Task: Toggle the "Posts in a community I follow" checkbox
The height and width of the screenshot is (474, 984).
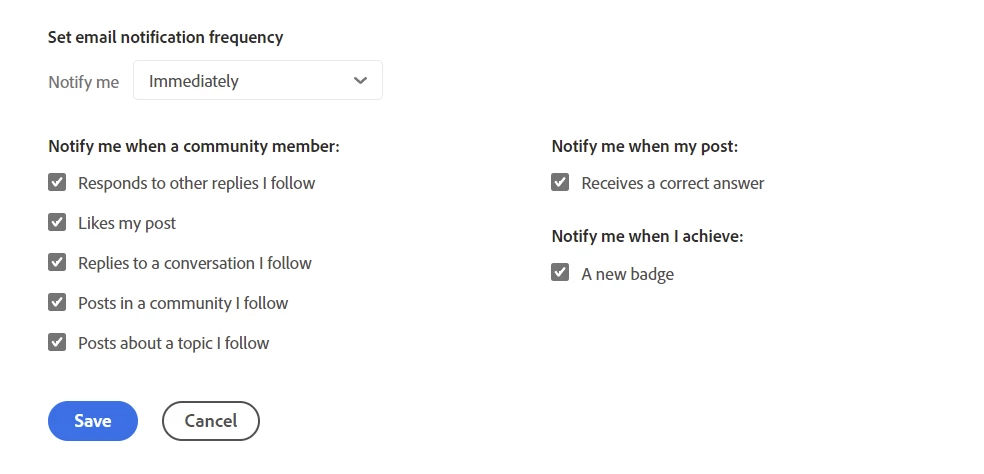Action: click(x=57, y=303)
